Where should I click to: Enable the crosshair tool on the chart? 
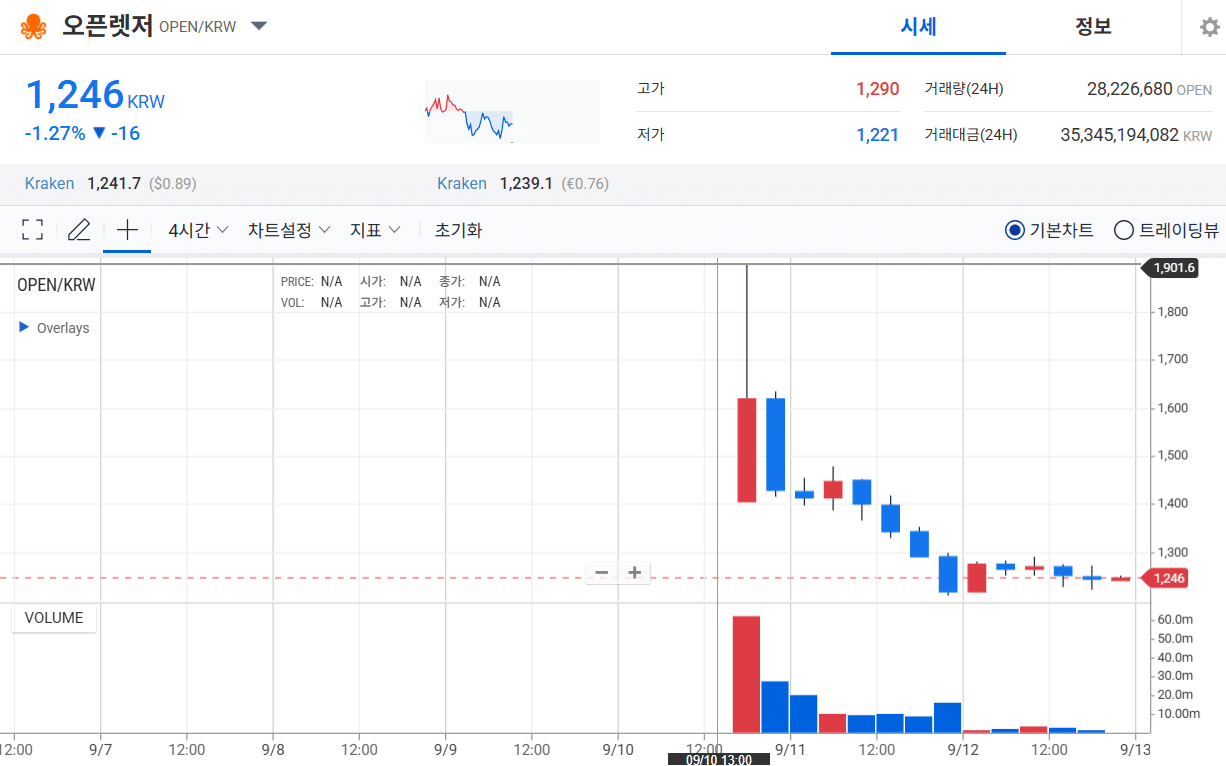pos(127,229)
